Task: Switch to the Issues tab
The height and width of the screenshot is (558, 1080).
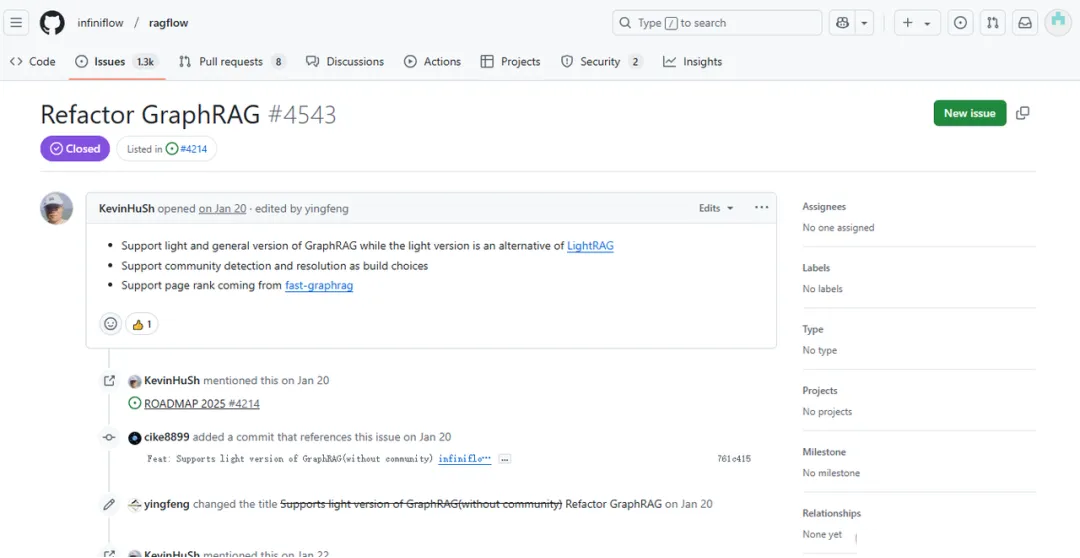Action: pyautogui.click(x=116, y=61)
